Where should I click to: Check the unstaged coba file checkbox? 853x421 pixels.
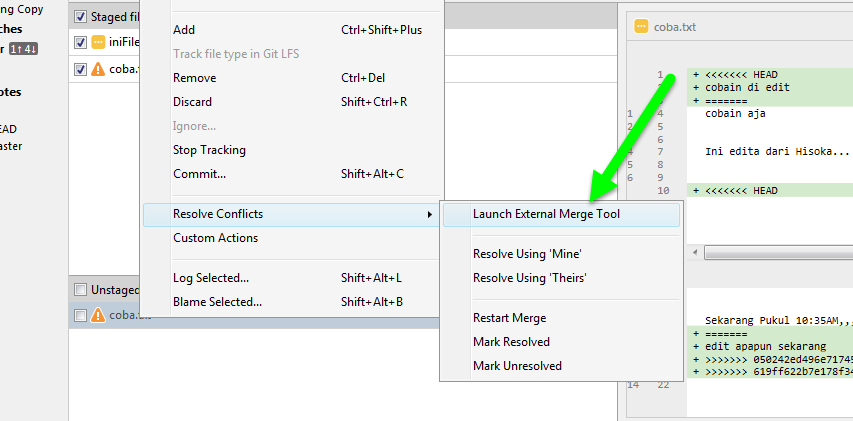click(80, 315)
